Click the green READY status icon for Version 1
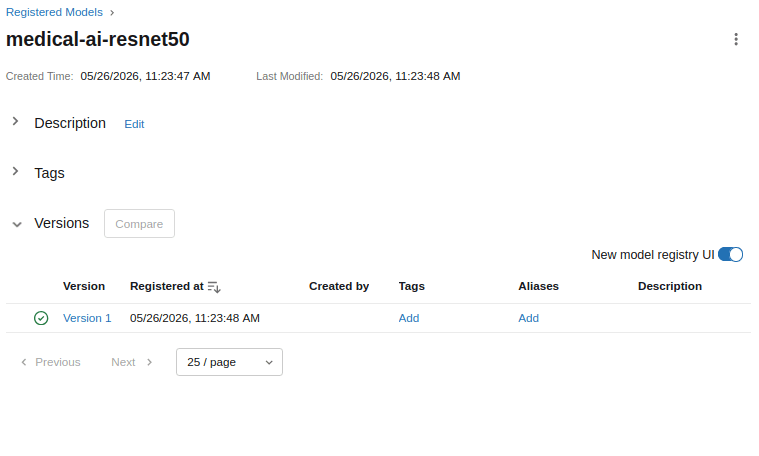The width and height of the screenshot is (759, 456). (x=41, y=318)
